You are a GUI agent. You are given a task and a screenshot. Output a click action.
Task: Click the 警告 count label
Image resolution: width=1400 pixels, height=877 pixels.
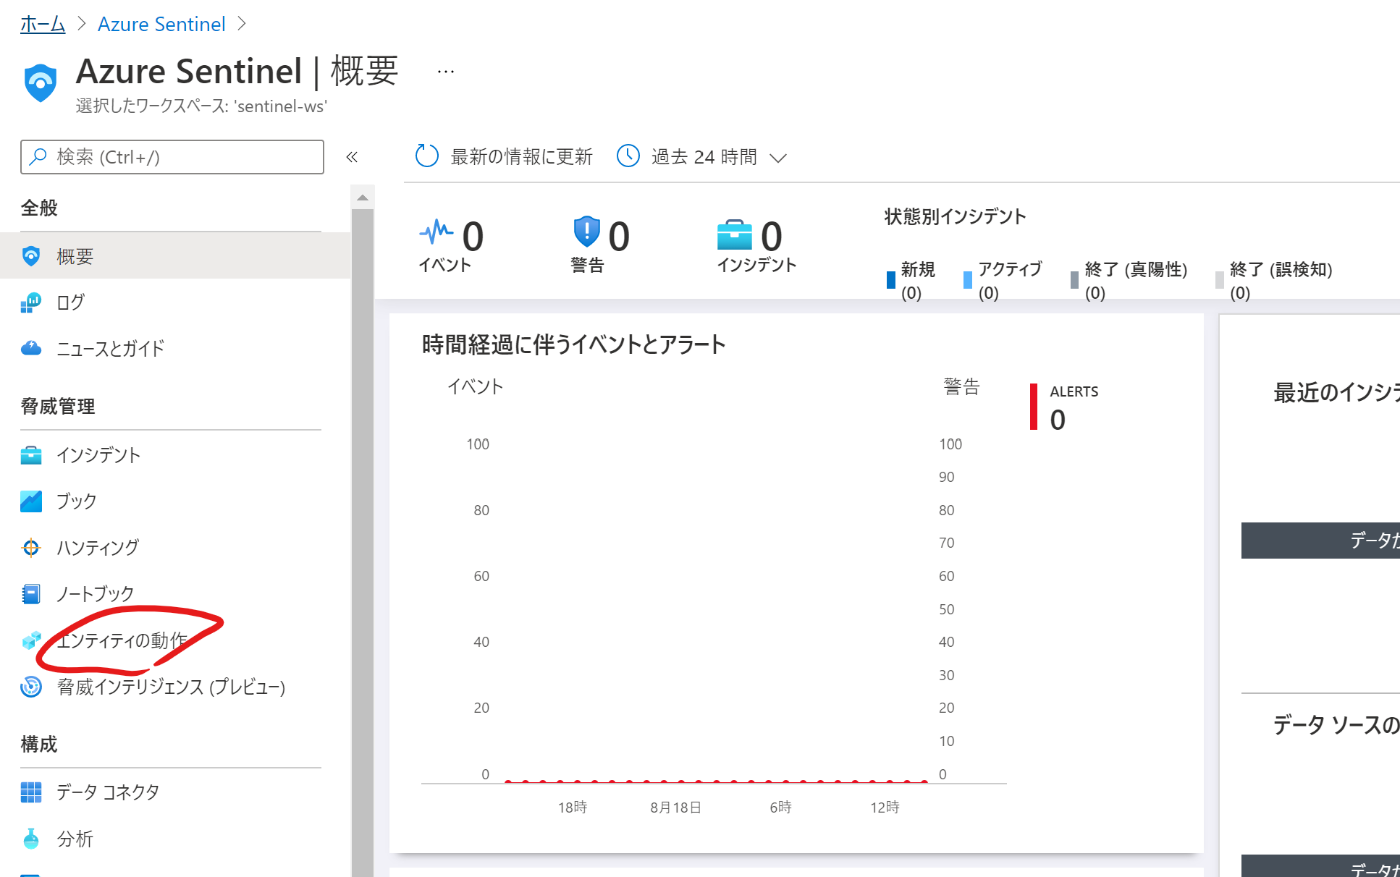pos(587,265)
